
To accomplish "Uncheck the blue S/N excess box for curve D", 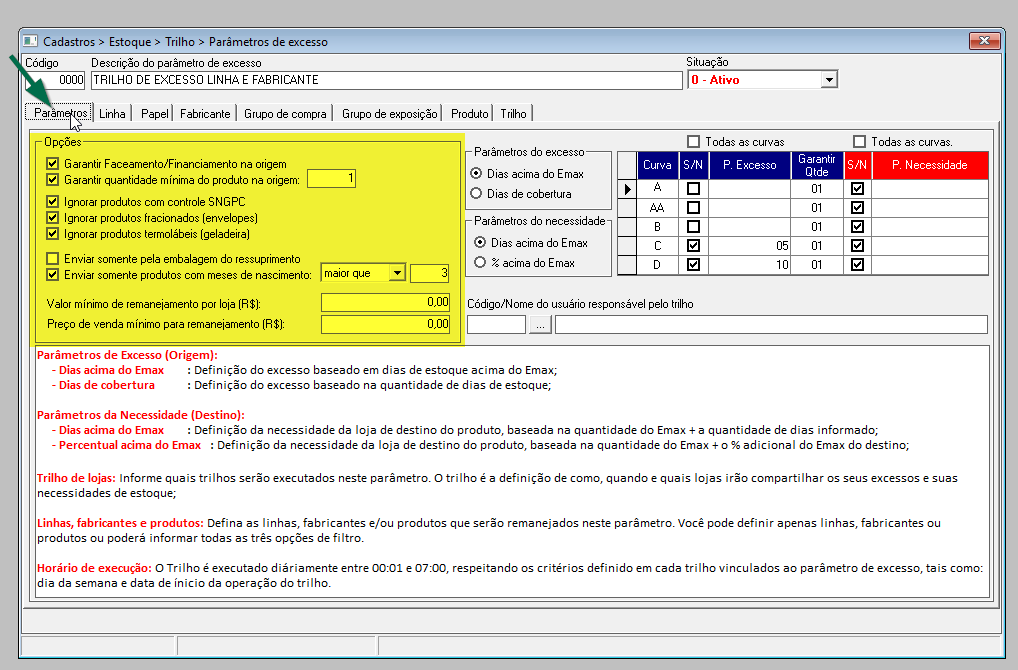I will point(693,265).
